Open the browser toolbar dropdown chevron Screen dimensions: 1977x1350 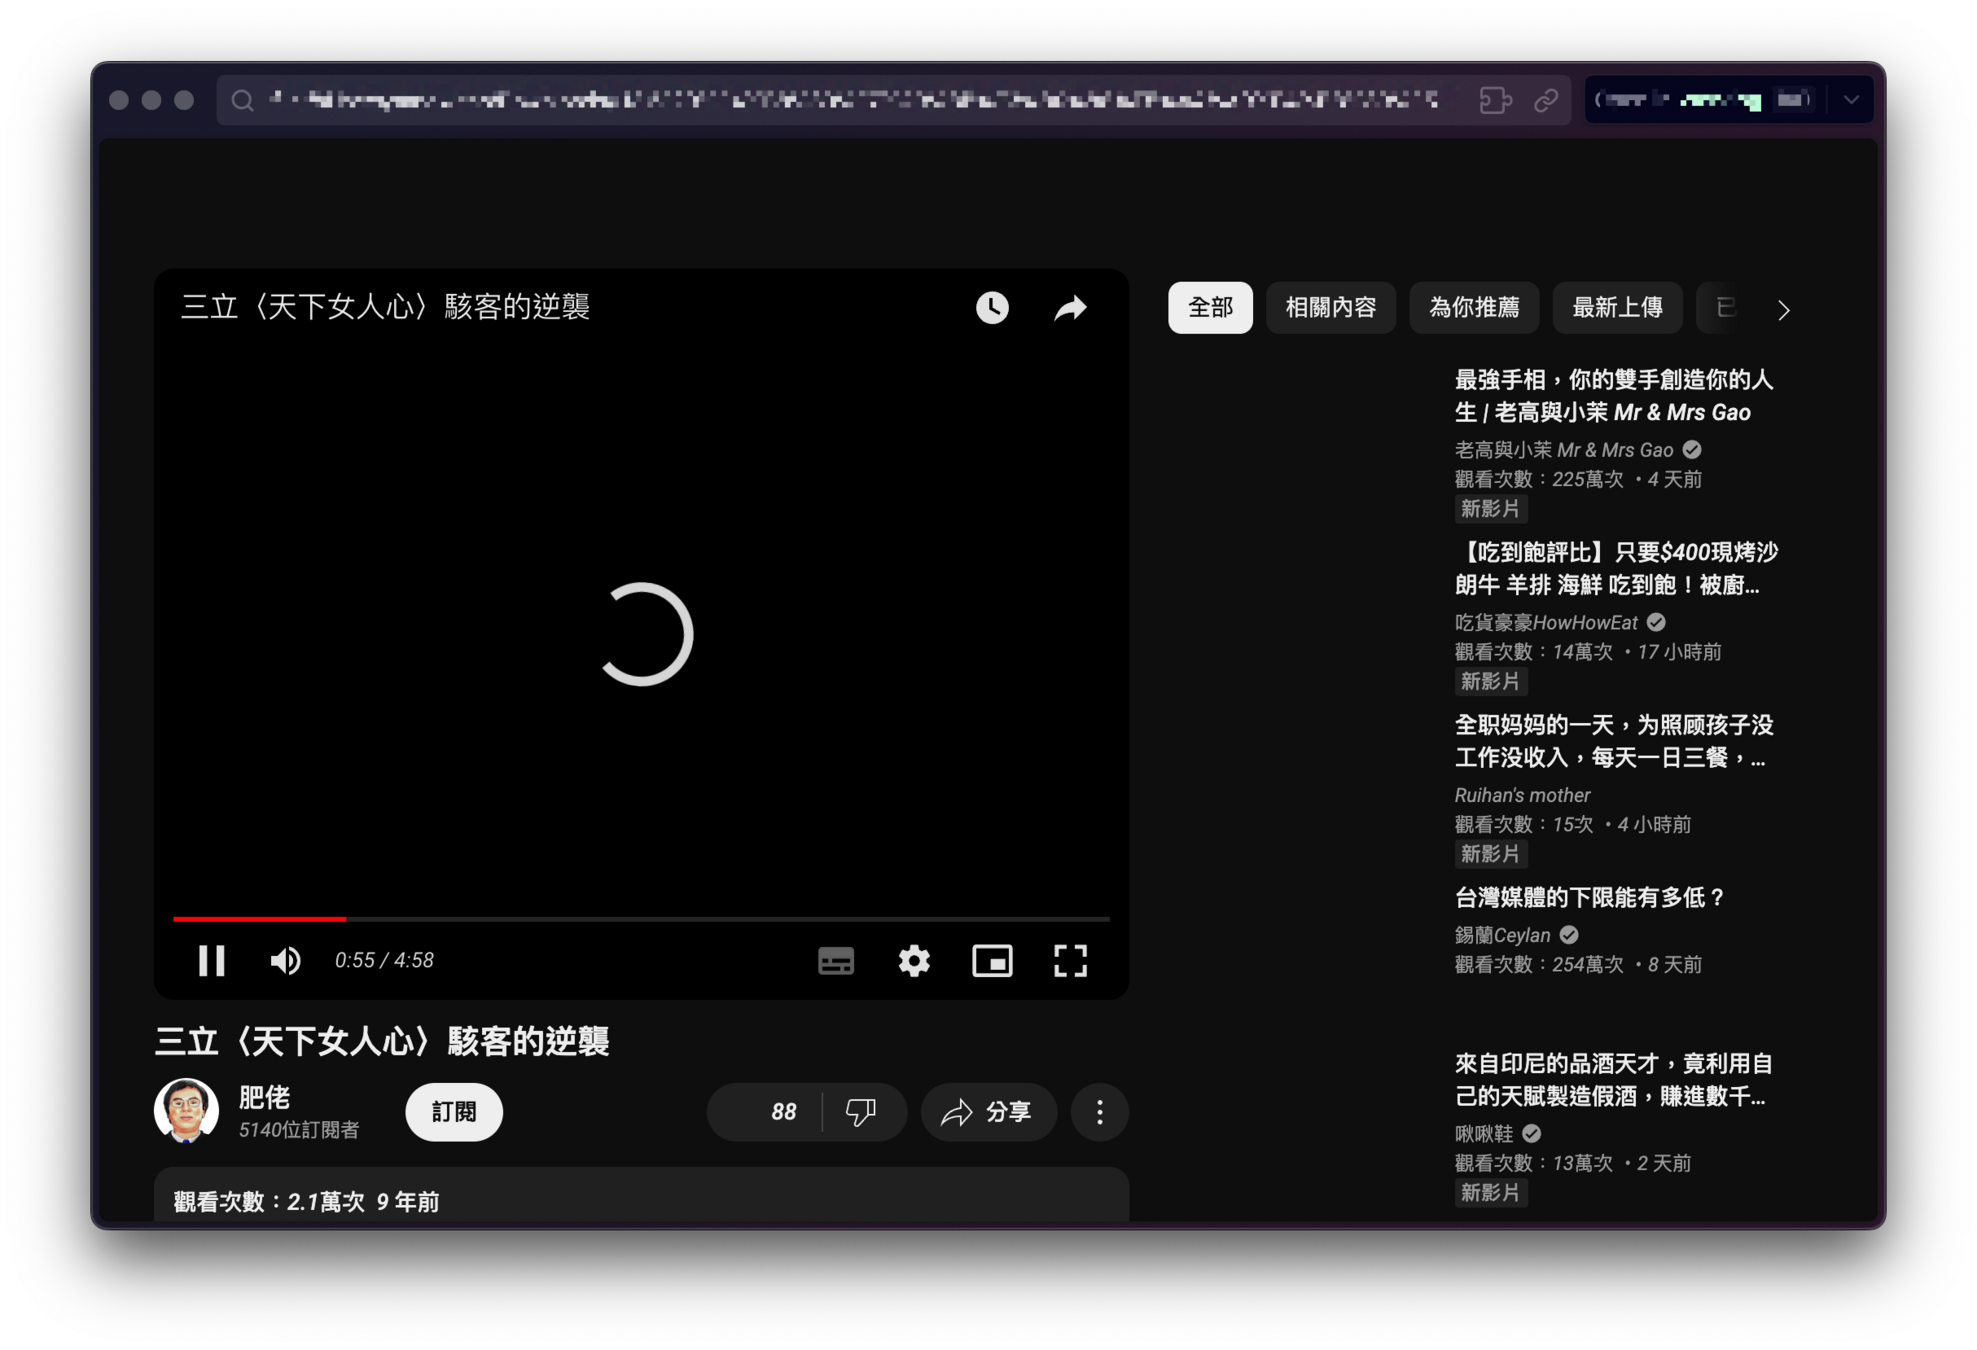(1851, 100)
